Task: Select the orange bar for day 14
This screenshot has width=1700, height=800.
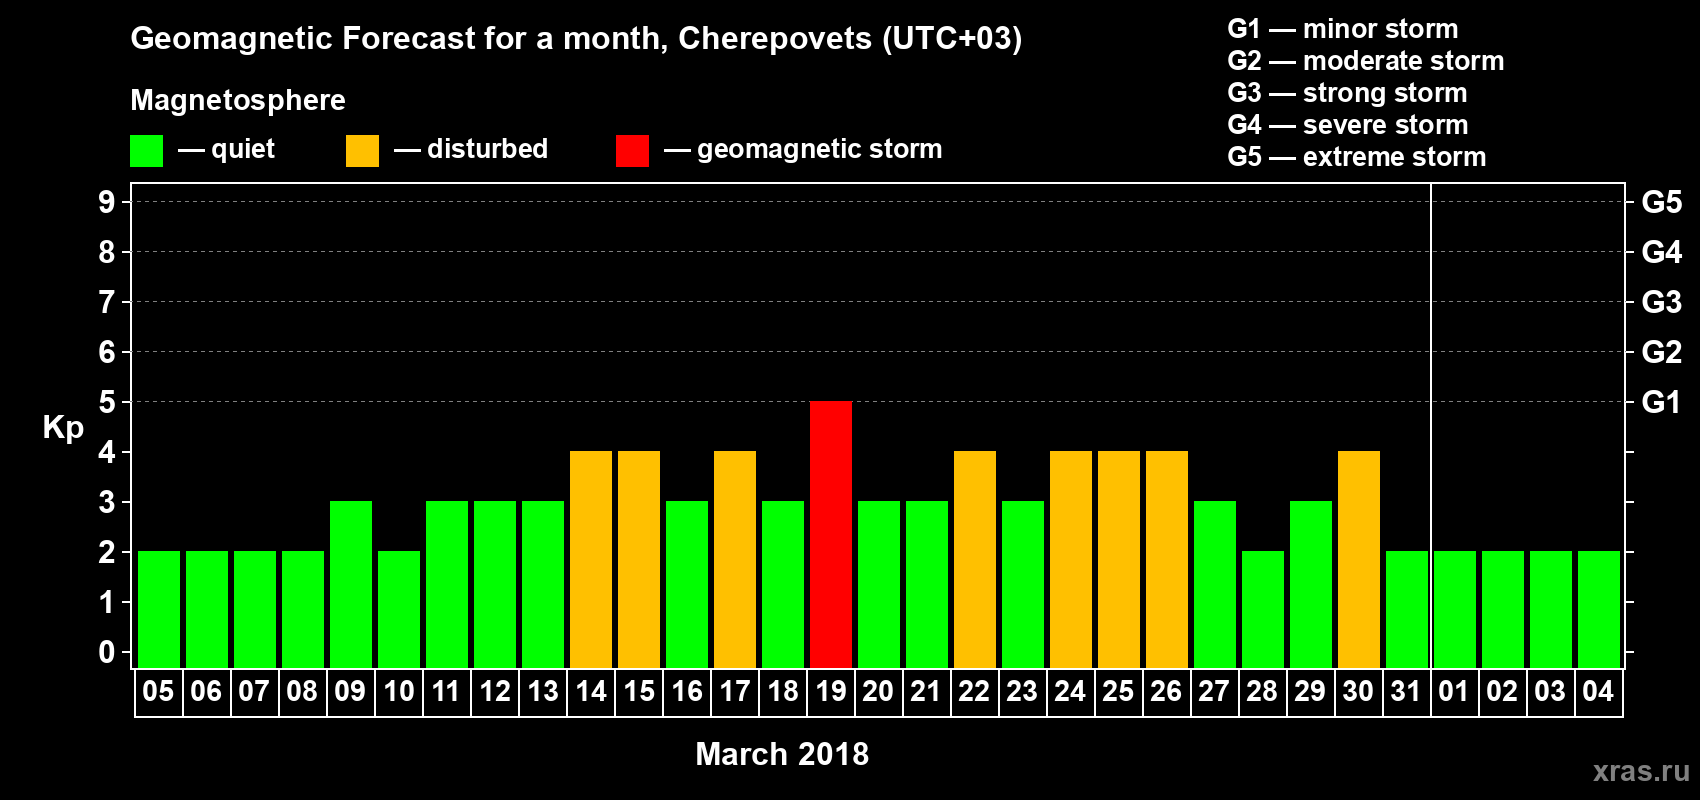Action: [x=591, y=559]
